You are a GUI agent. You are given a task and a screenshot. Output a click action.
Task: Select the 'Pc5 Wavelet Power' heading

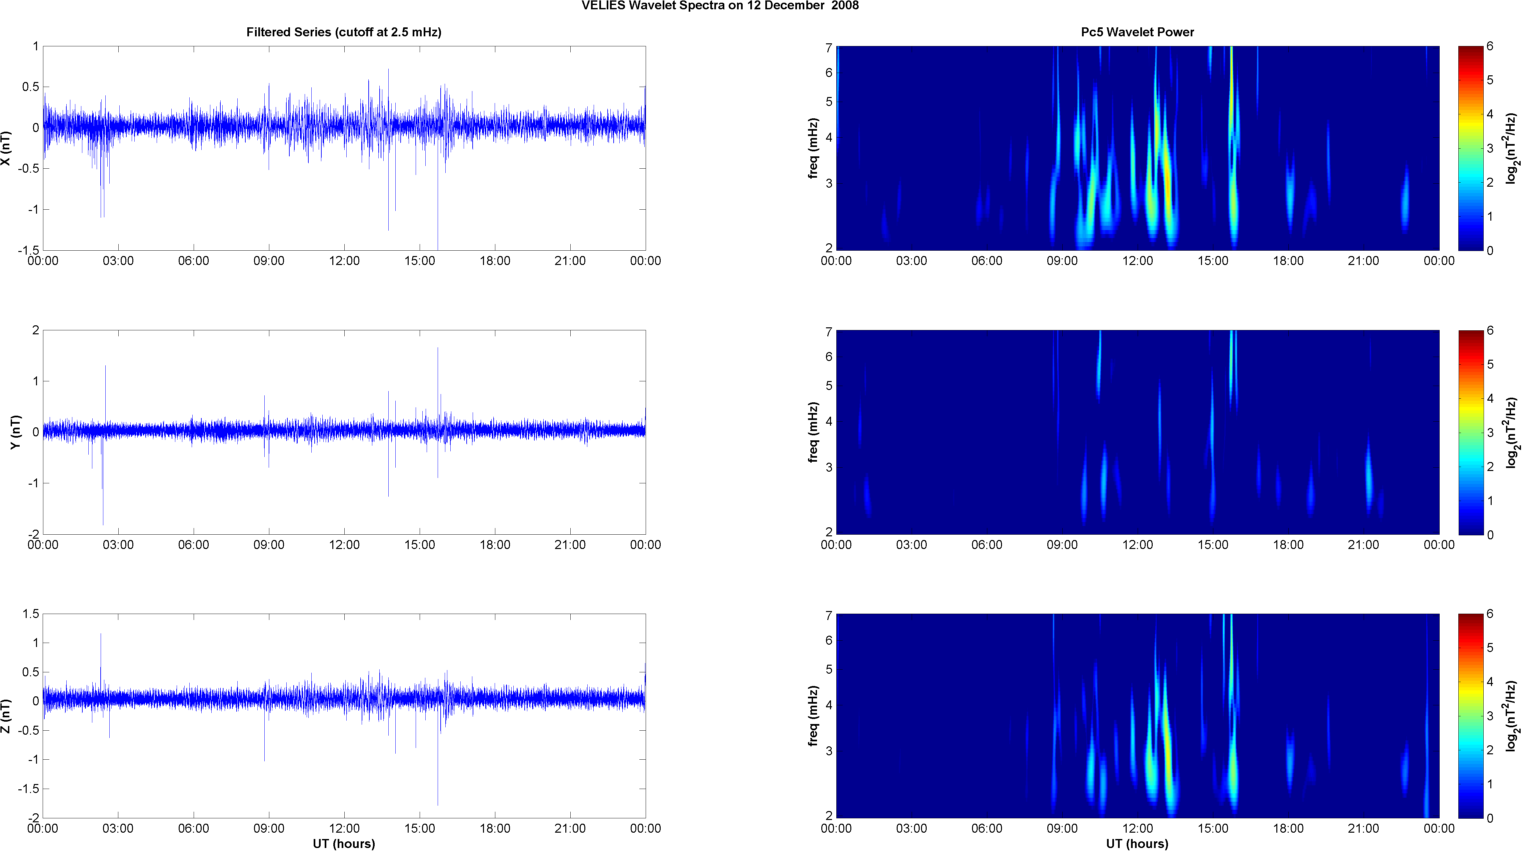pyautogui.click(x=1137, y=32)
